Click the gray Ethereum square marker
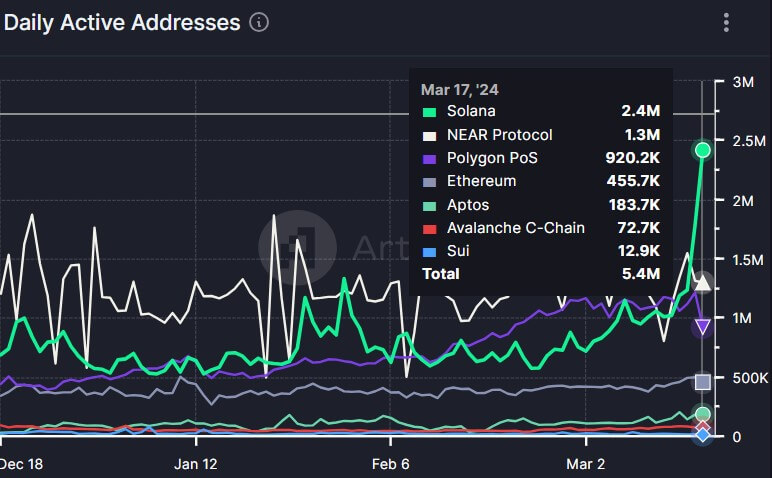This screenshot has width=772, height=478. (703, 381)
